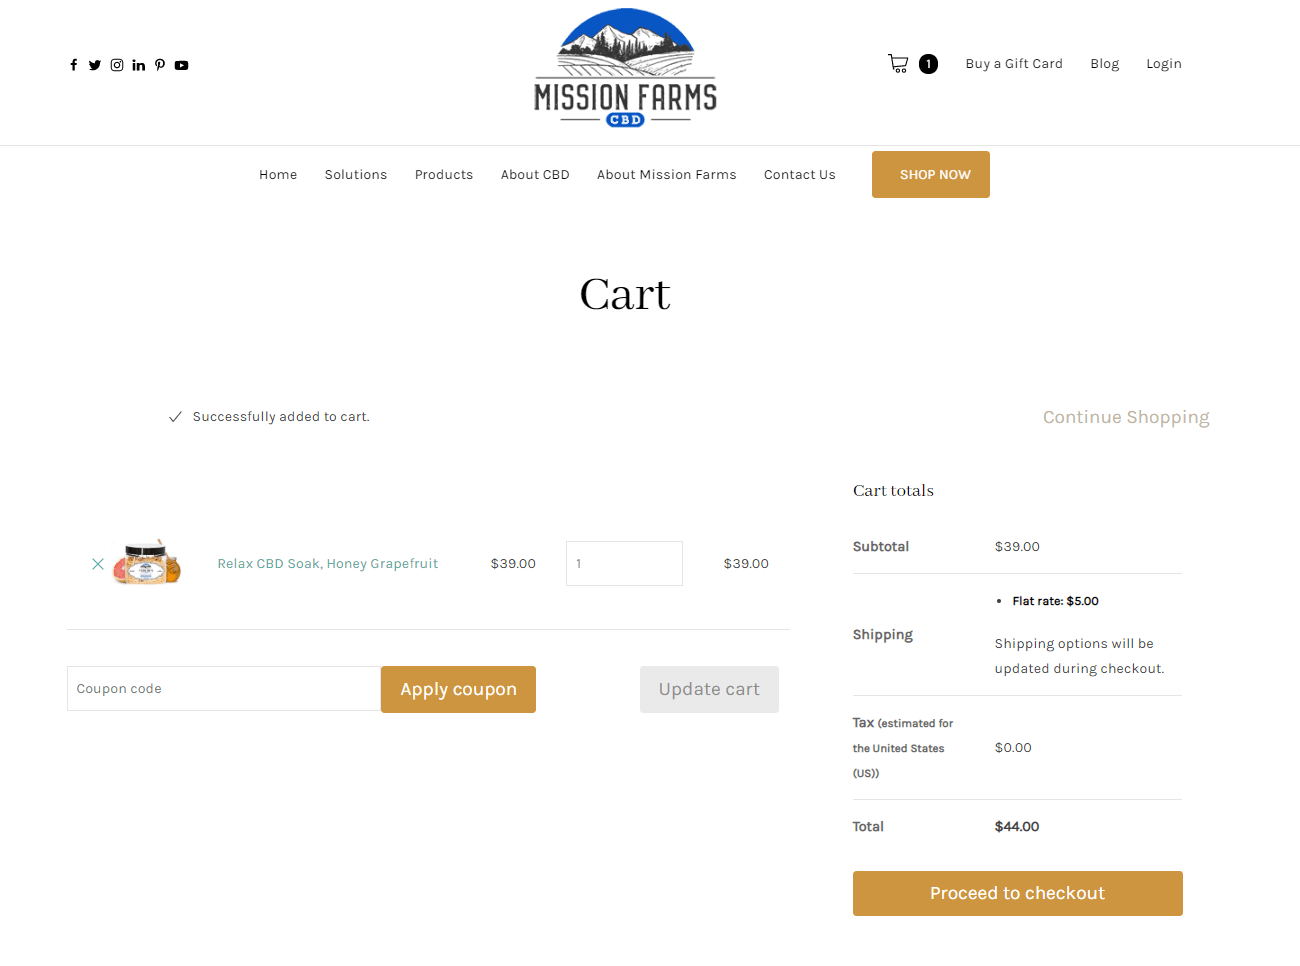Remove Relax CBD Soak from cart
Viewport: 1300px width, 966px height.
pyautogui.click(x=98, y=564)
